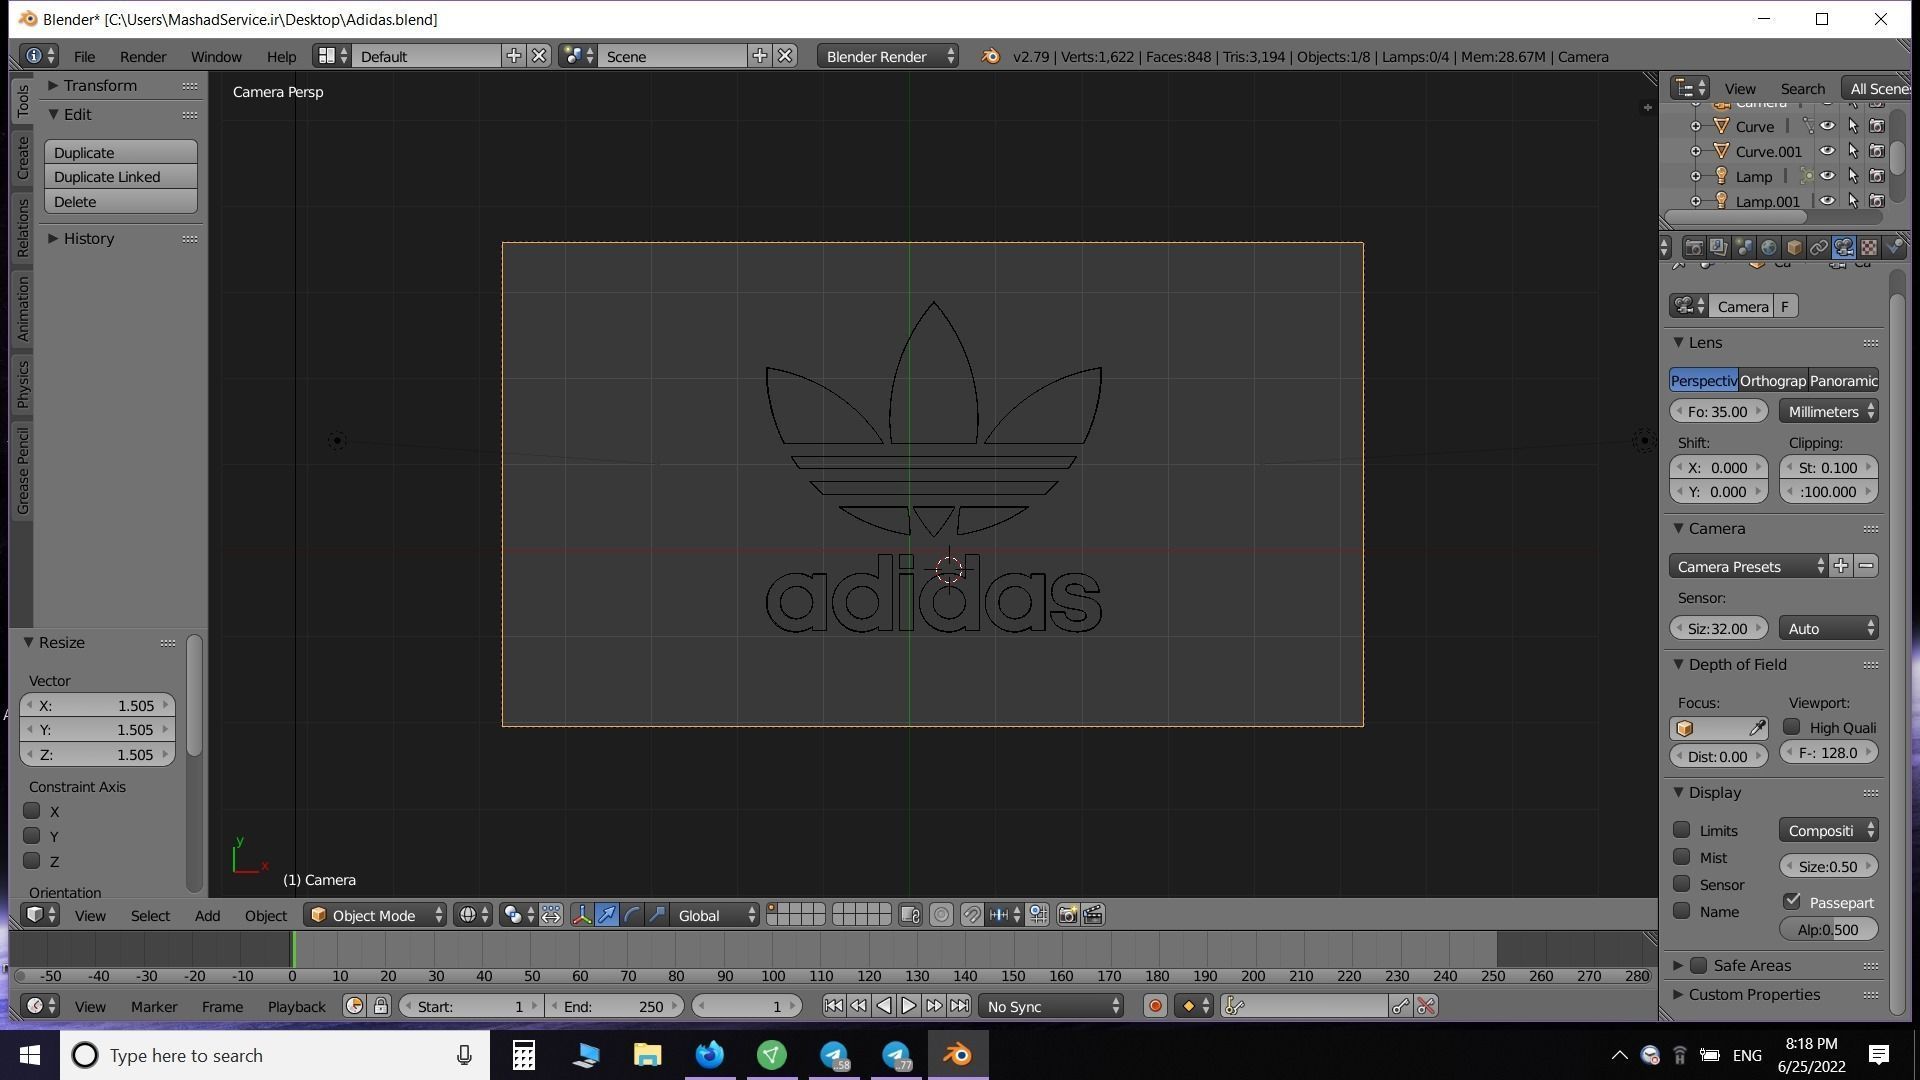Screen dimensions: 1920x1080
Task: Open the Object properties tab
Action: click(1794, 247)
